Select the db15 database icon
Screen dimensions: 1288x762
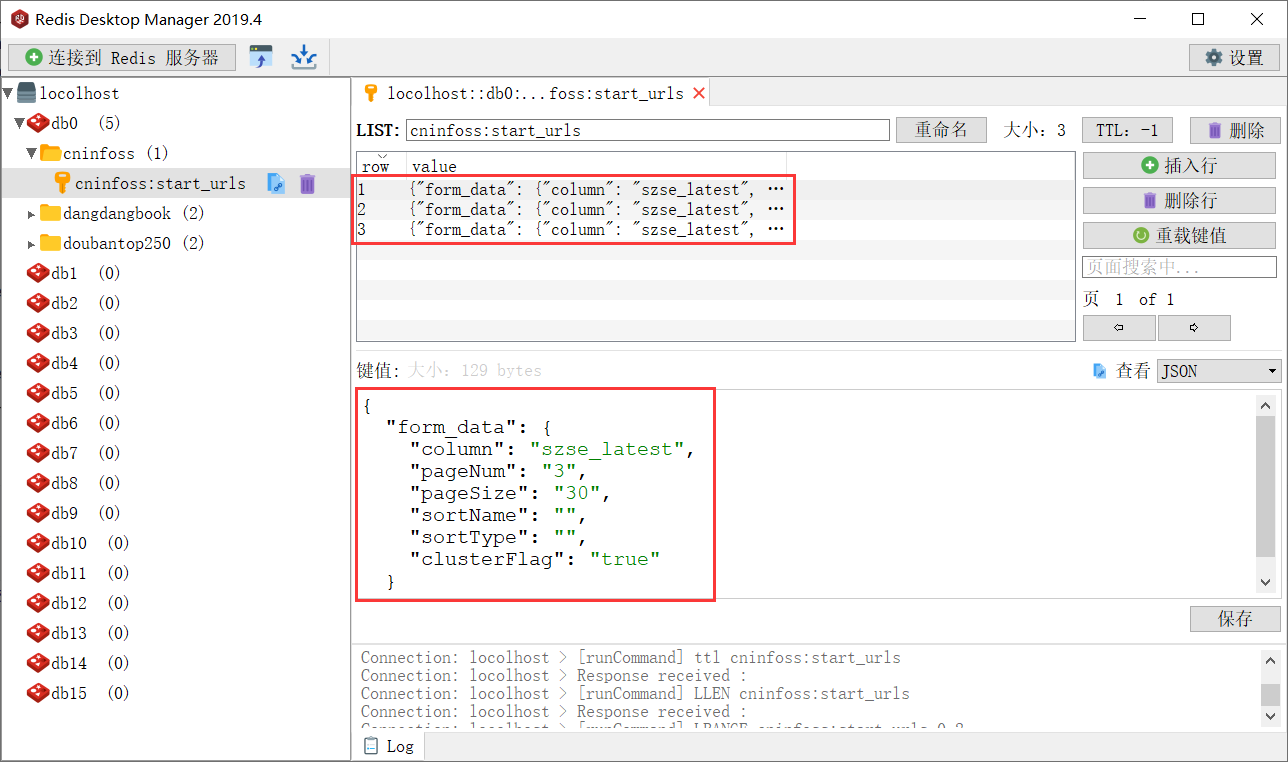[38, 693]
